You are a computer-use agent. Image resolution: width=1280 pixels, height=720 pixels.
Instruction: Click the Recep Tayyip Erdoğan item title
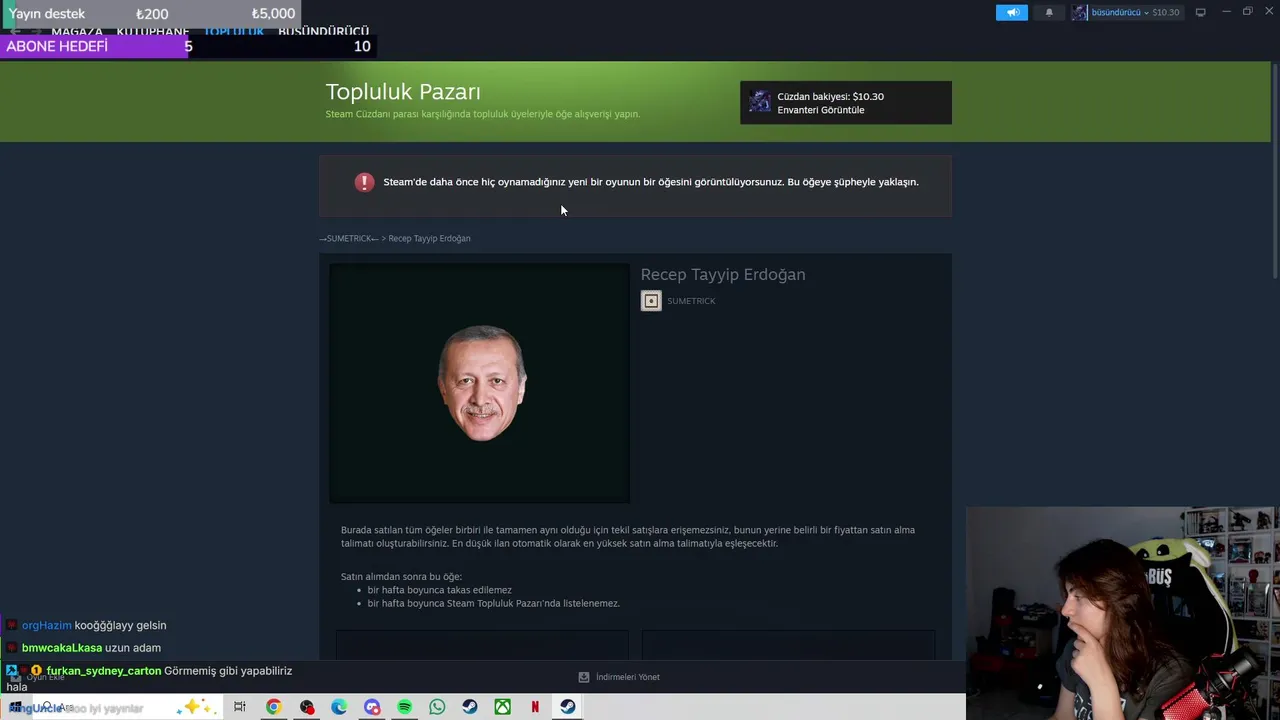(x=722, y=275)
